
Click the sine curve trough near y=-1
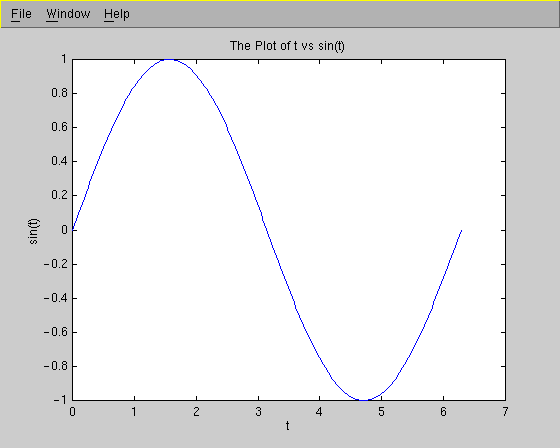click(364, 400)
